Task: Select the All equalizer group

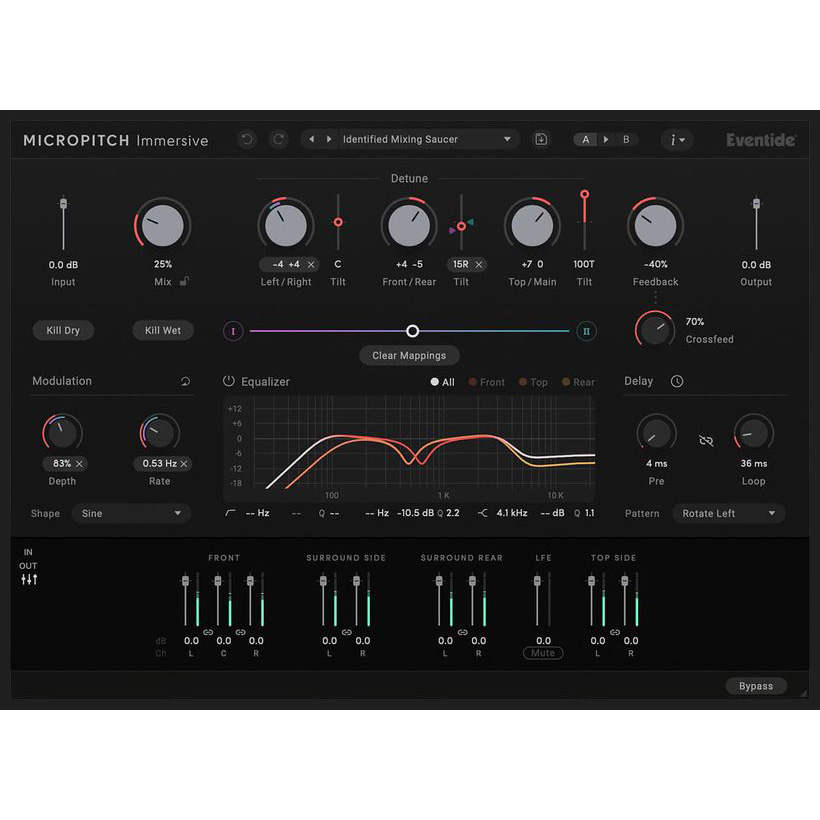Action: tap(442, 382)
